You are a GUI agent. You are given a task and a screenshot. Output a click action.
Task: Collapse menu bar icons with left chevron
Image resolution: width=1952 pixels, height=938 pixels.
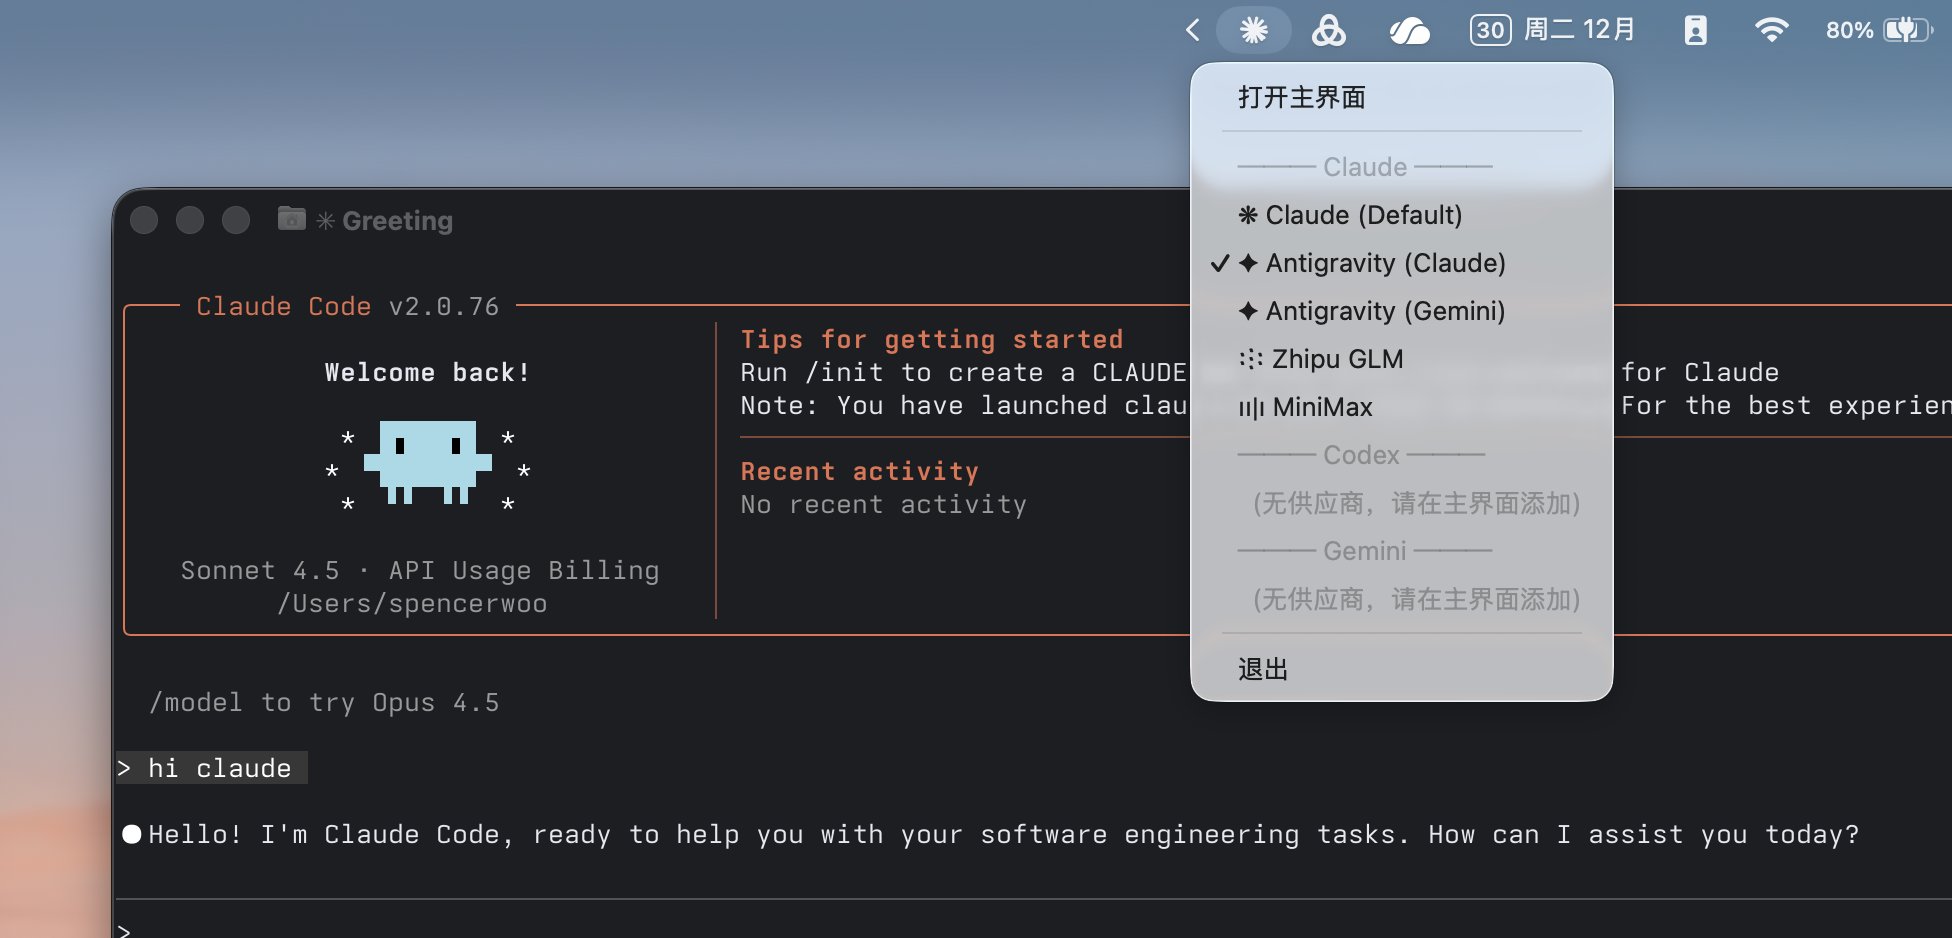point(1192,30)
